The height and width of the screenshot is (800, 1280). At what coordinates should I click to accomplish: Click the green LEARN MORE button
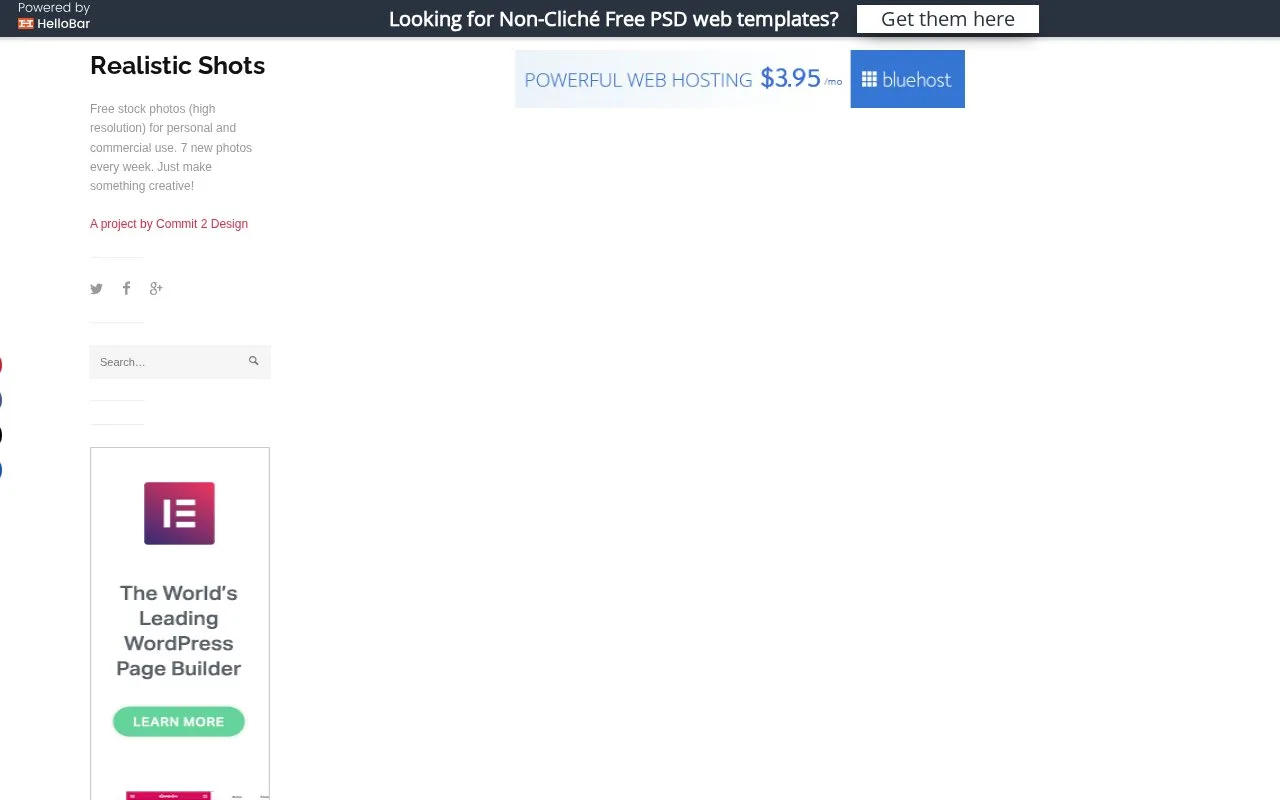click(179, 722)
